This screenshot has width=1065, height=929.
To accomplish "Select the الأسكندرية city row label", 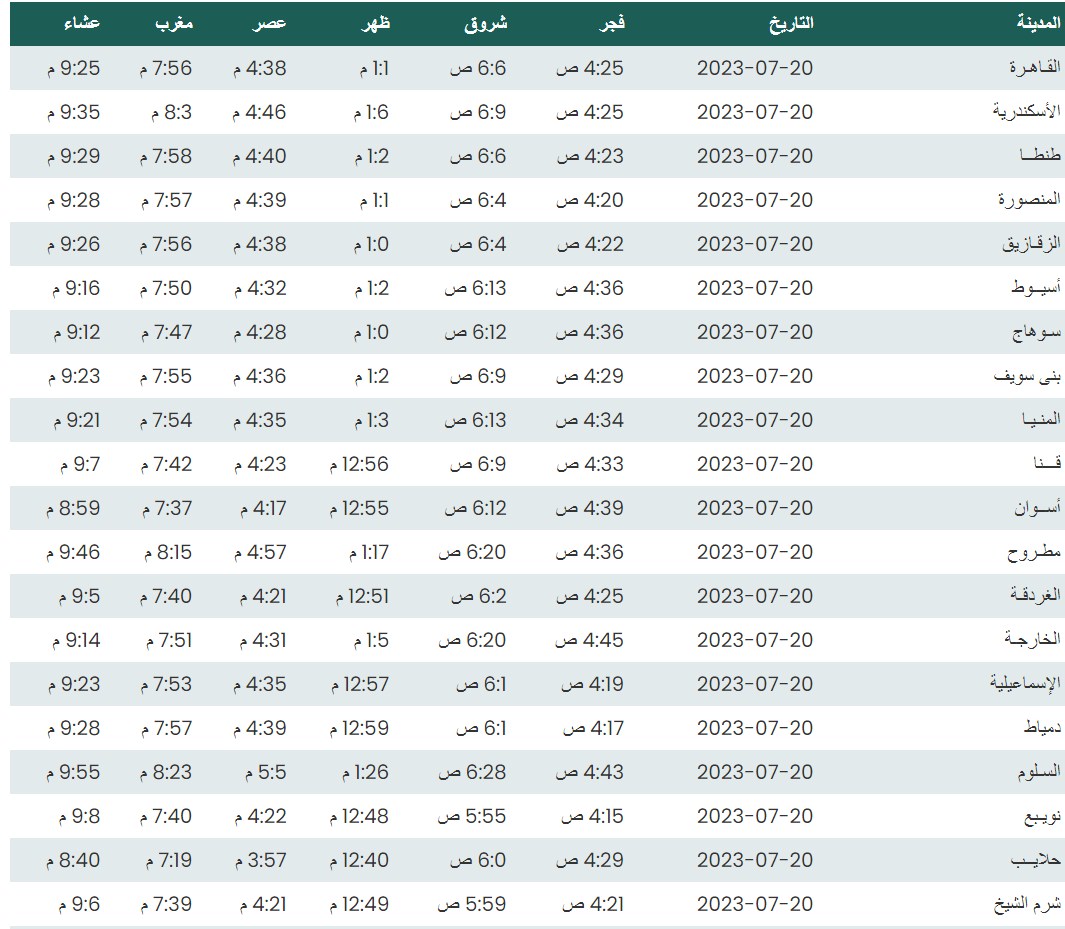I will coord(1026,112).
